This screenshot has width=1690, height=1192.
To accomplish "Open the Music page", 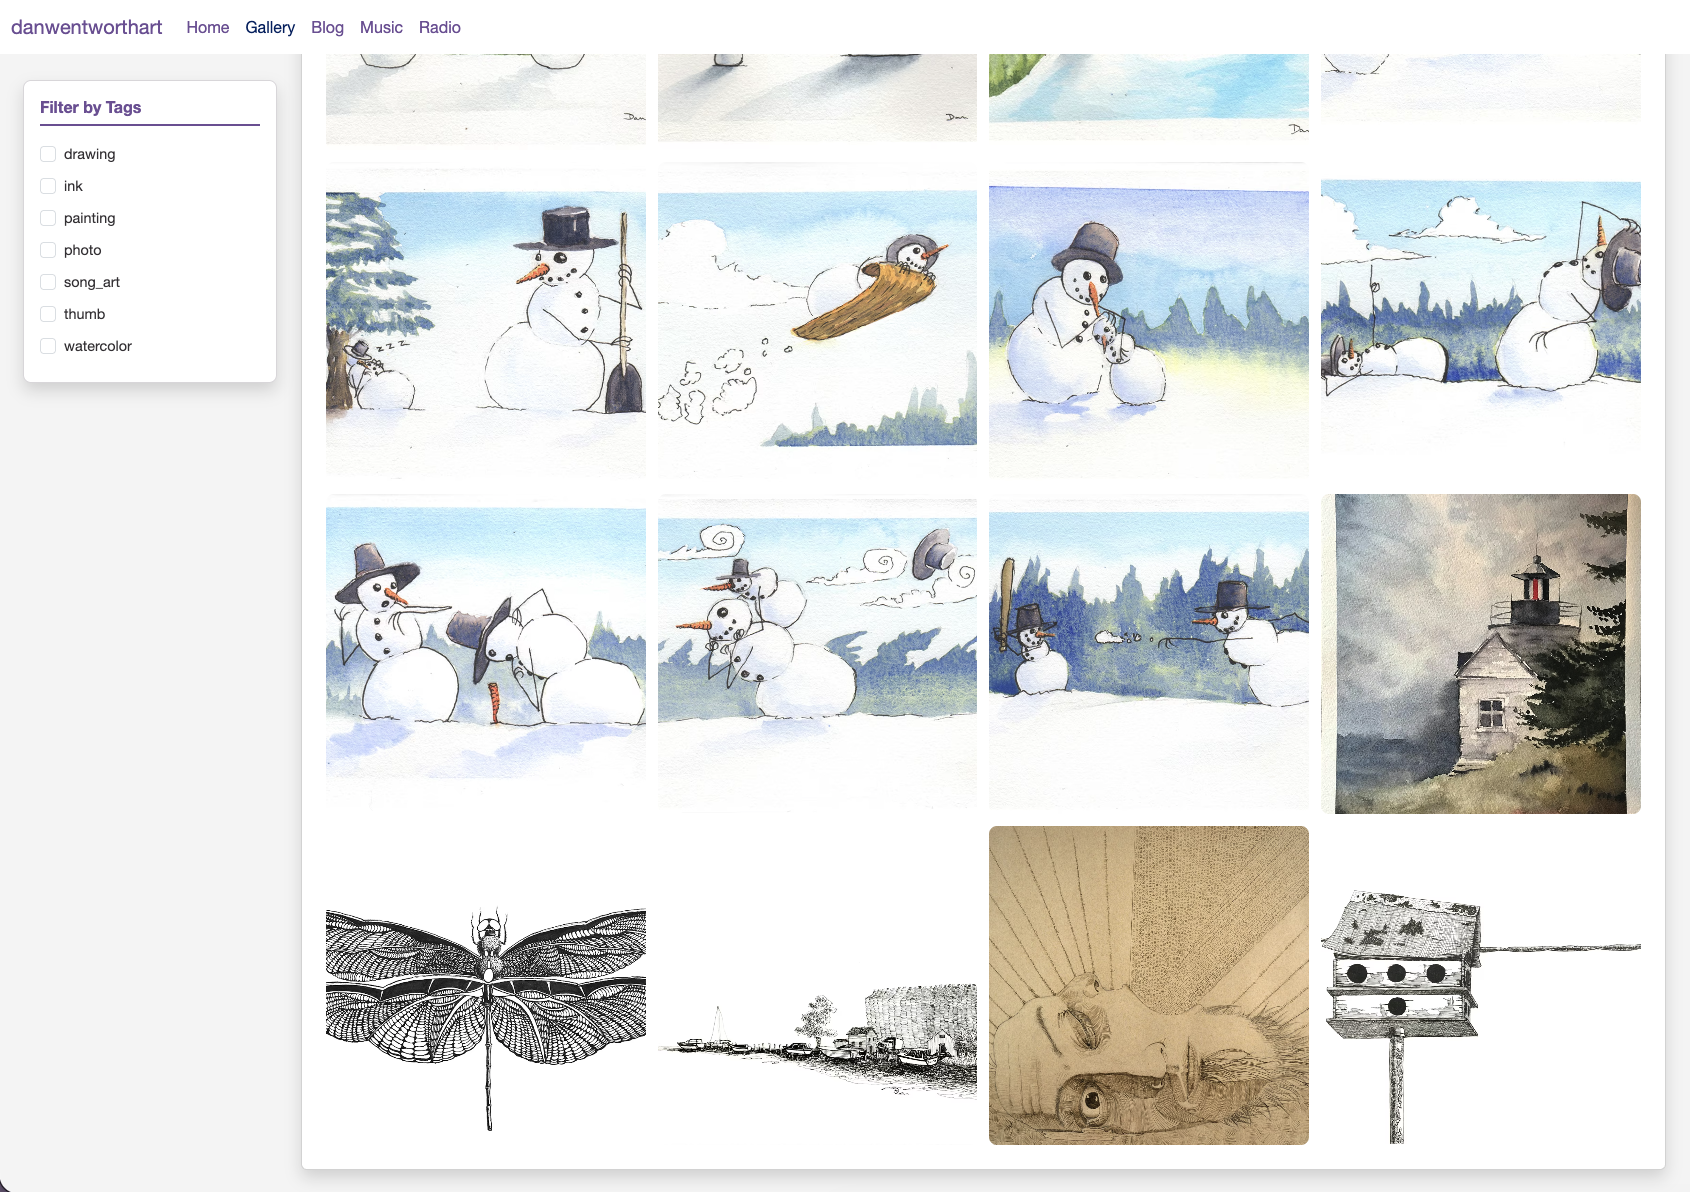I will [x=381, y=27].
